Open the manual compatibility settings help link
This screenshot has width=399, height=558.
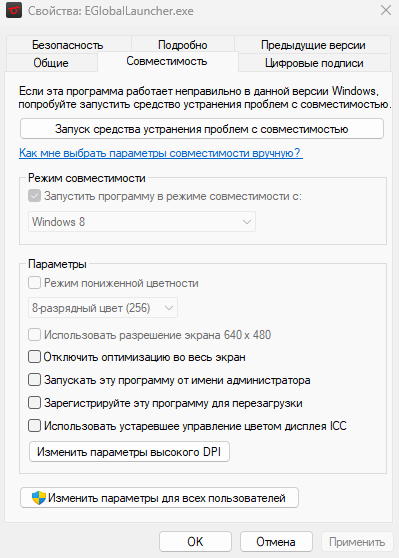[161, 153]
